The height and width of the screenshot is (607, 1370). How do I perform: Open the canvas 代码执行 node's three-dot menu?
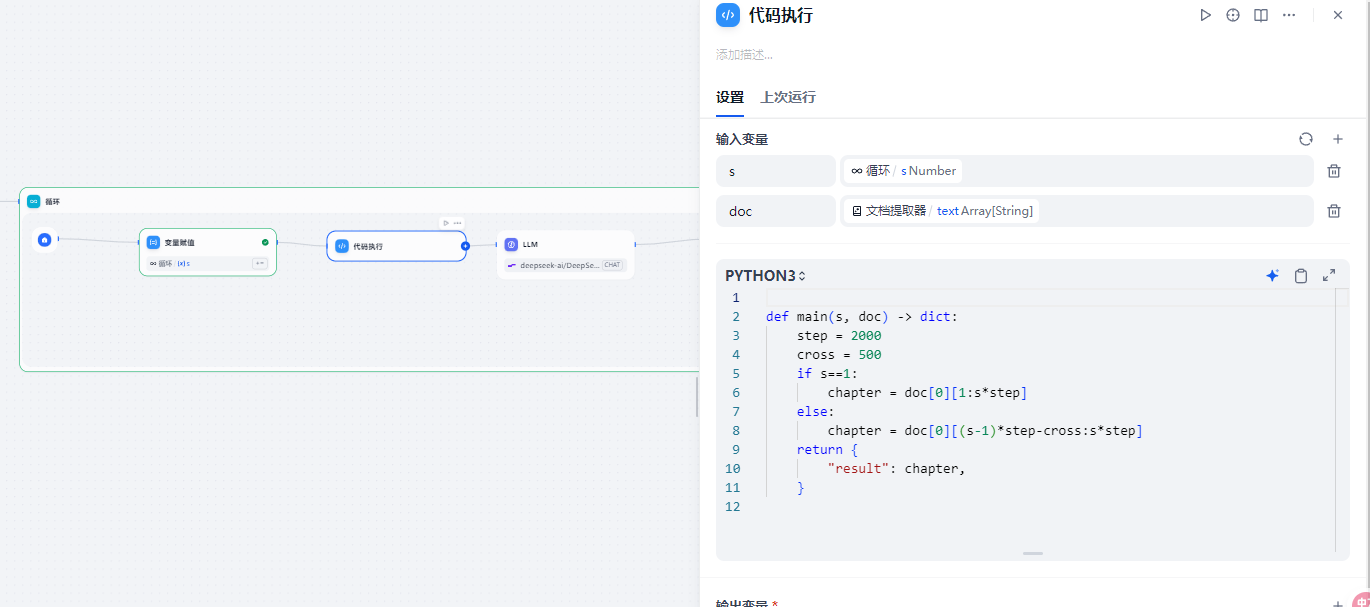[x=457, y=223]
